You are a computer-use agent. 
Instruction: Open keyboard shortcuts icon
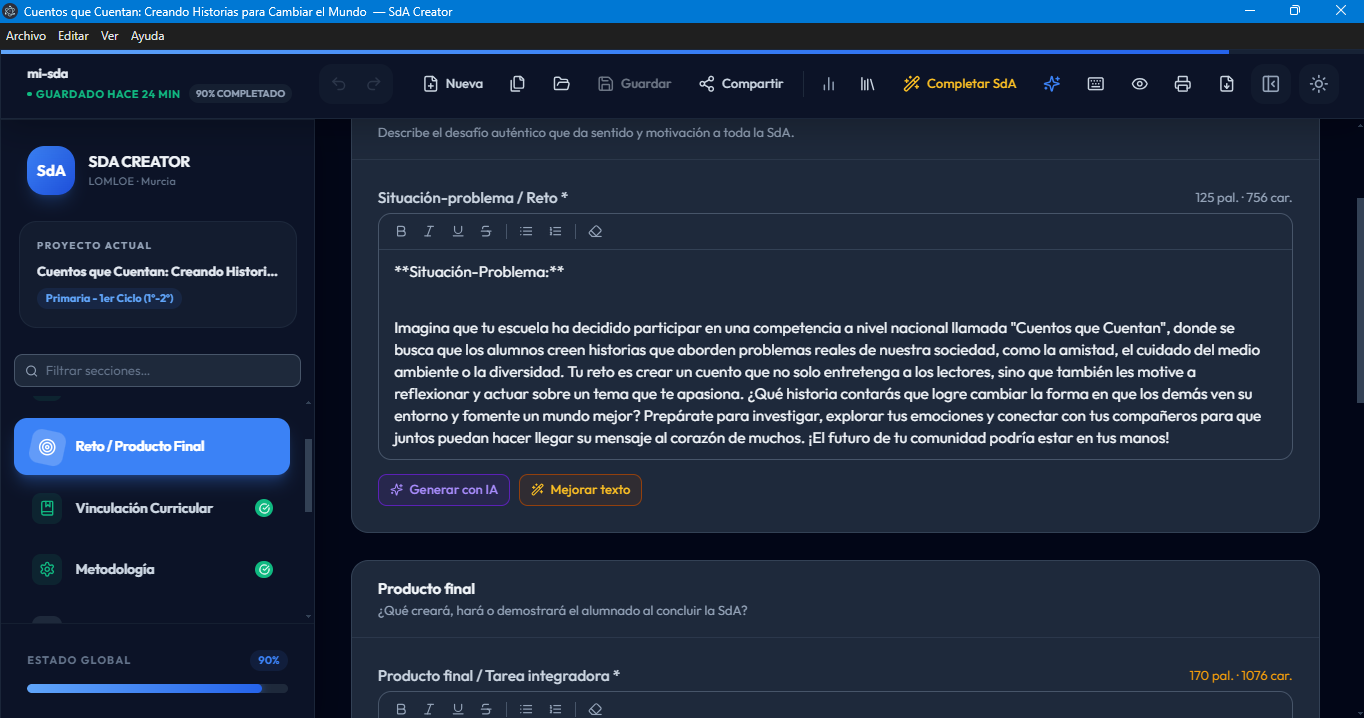point(1095,84)
